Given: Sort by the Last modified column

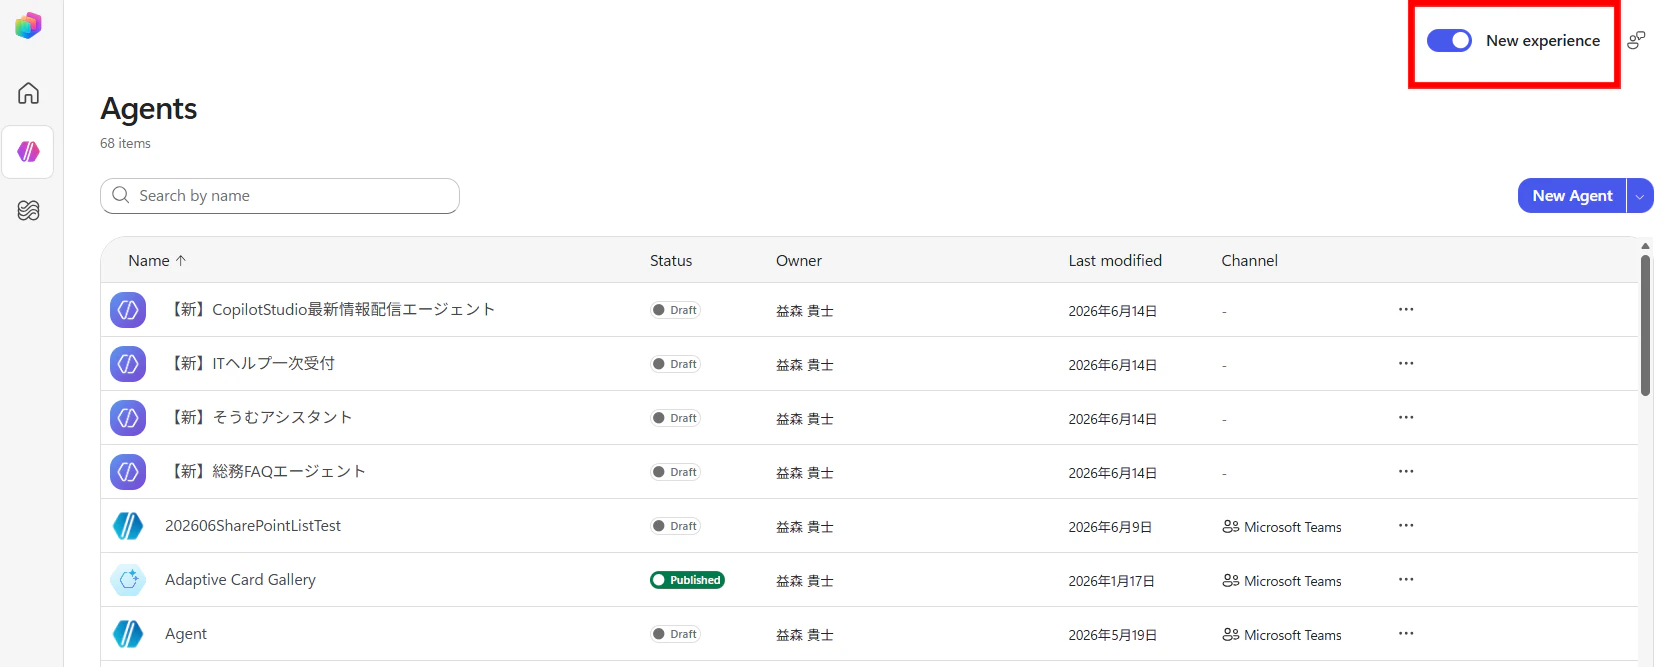Looking at the screenshot, I should pos(1115,260).
